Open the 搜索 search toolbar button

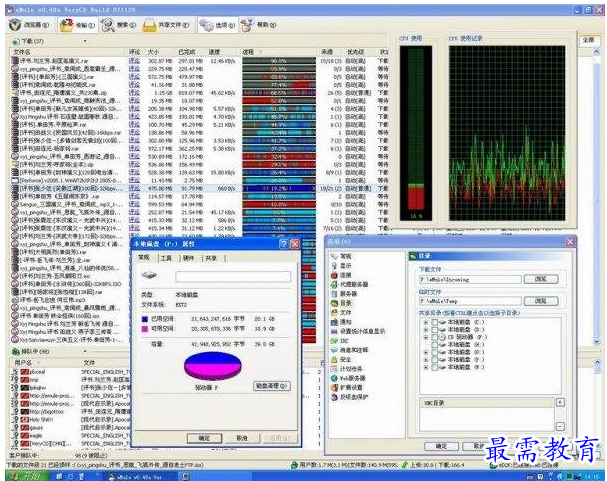119,25
